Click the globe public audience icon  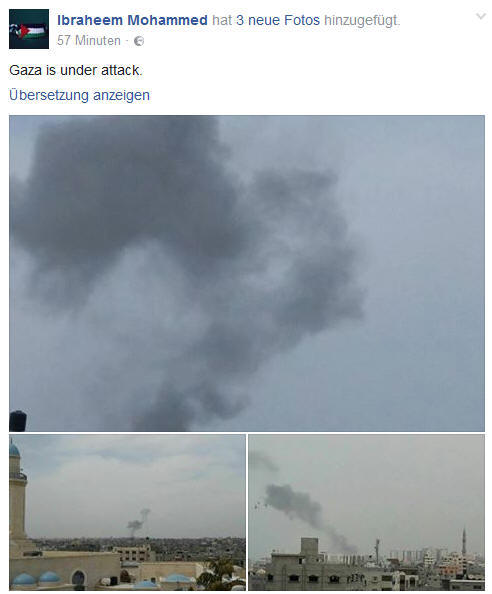click(139, 41)
